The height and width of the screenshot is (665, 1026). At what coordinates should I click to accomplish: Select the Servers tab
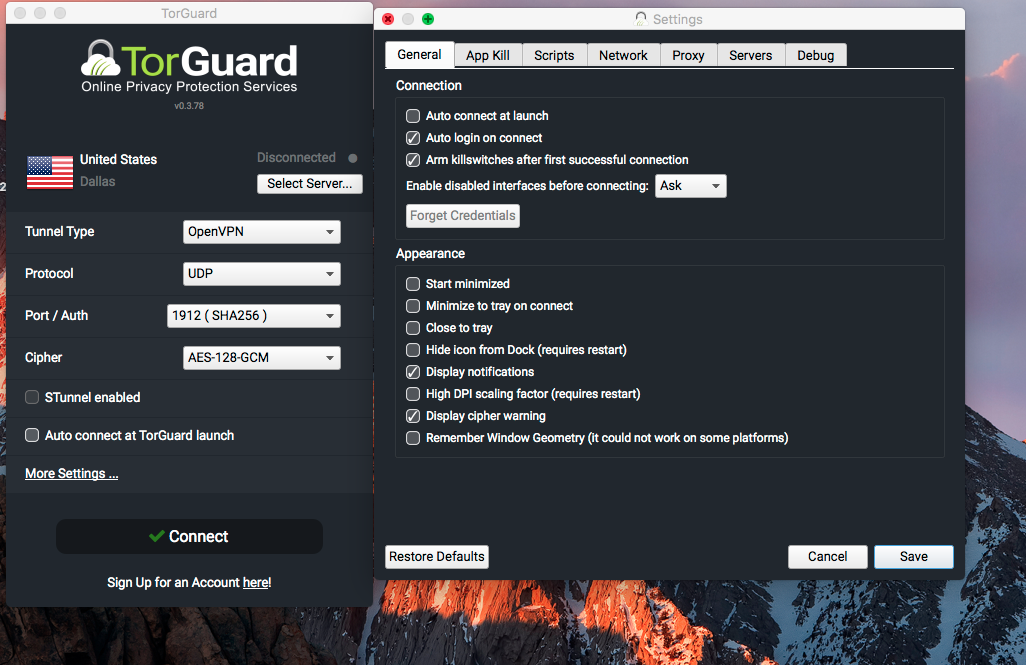click(x=751, y=56)
